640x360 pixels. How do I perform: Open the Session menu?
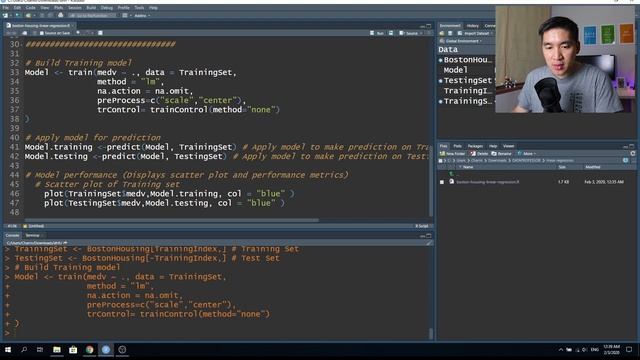tap(75, 8)
